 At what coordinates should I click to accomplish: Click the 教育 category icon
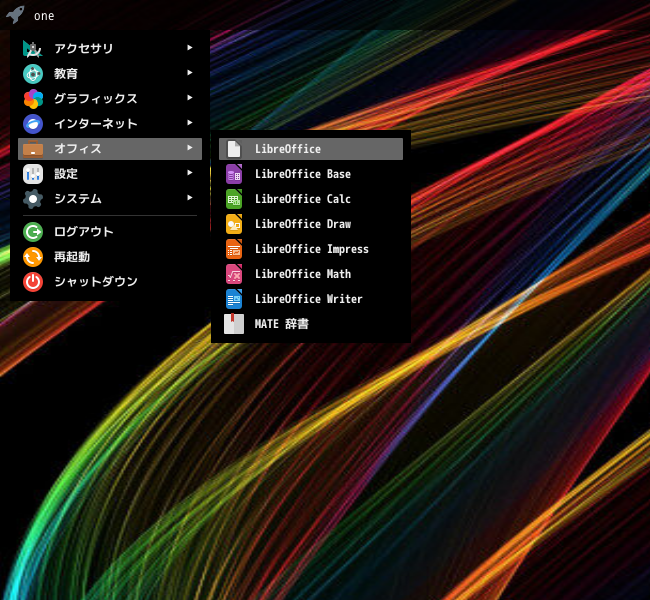(33, 74)
